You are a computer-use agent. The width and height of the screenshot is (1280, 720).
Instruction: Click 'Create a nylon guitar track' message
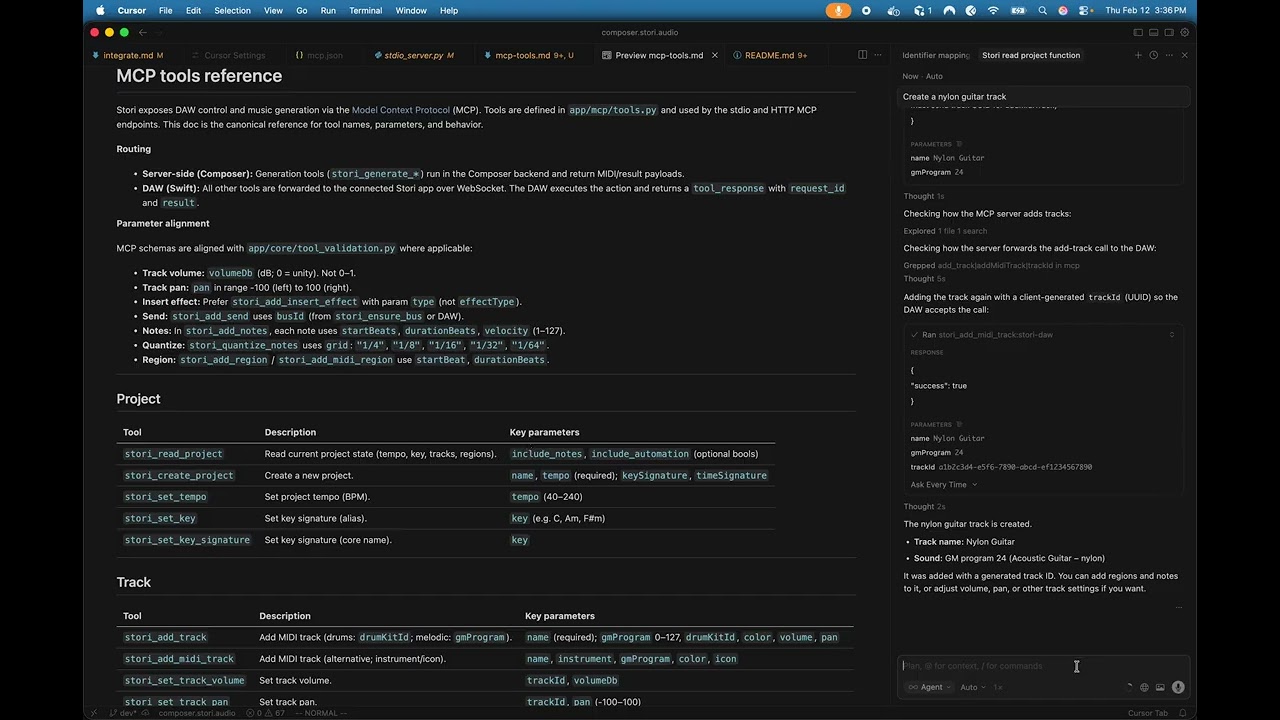(1043, 97)
